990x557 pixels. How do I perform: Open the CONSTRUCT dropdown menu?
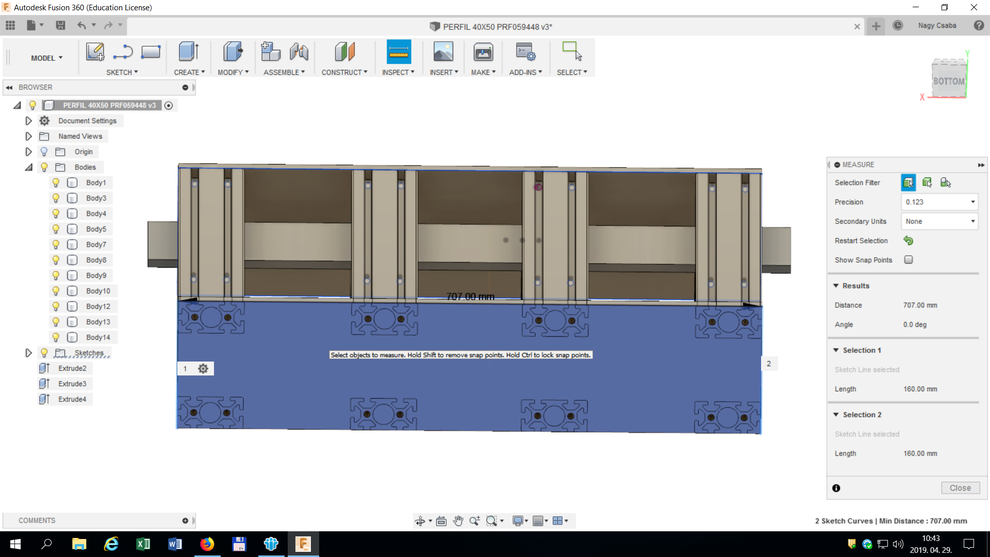(345, 72)
